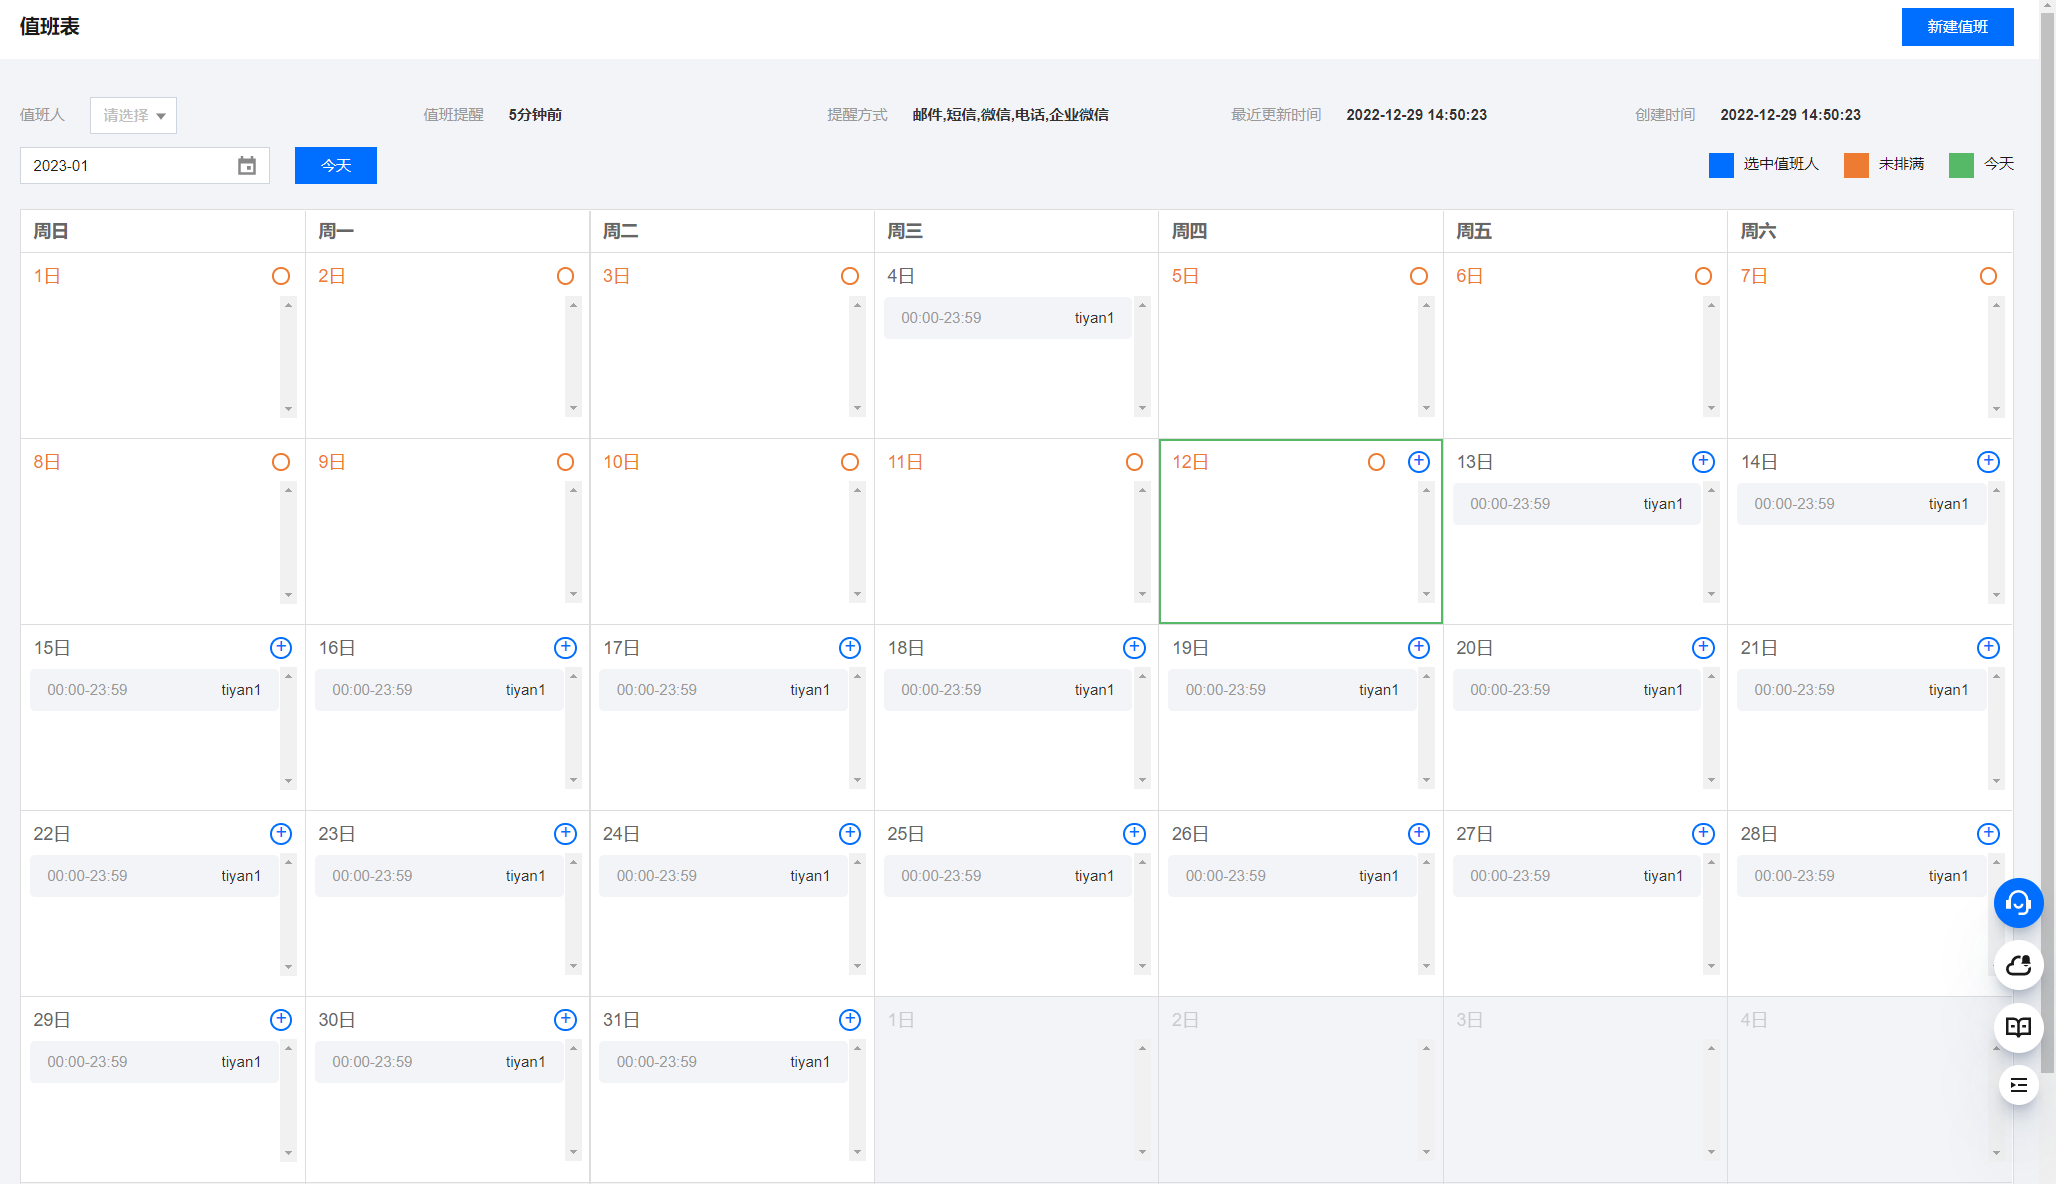Click the cloud assistant floating icon
This screenshot has height=1184, width=2056.
pos(2018,965)
